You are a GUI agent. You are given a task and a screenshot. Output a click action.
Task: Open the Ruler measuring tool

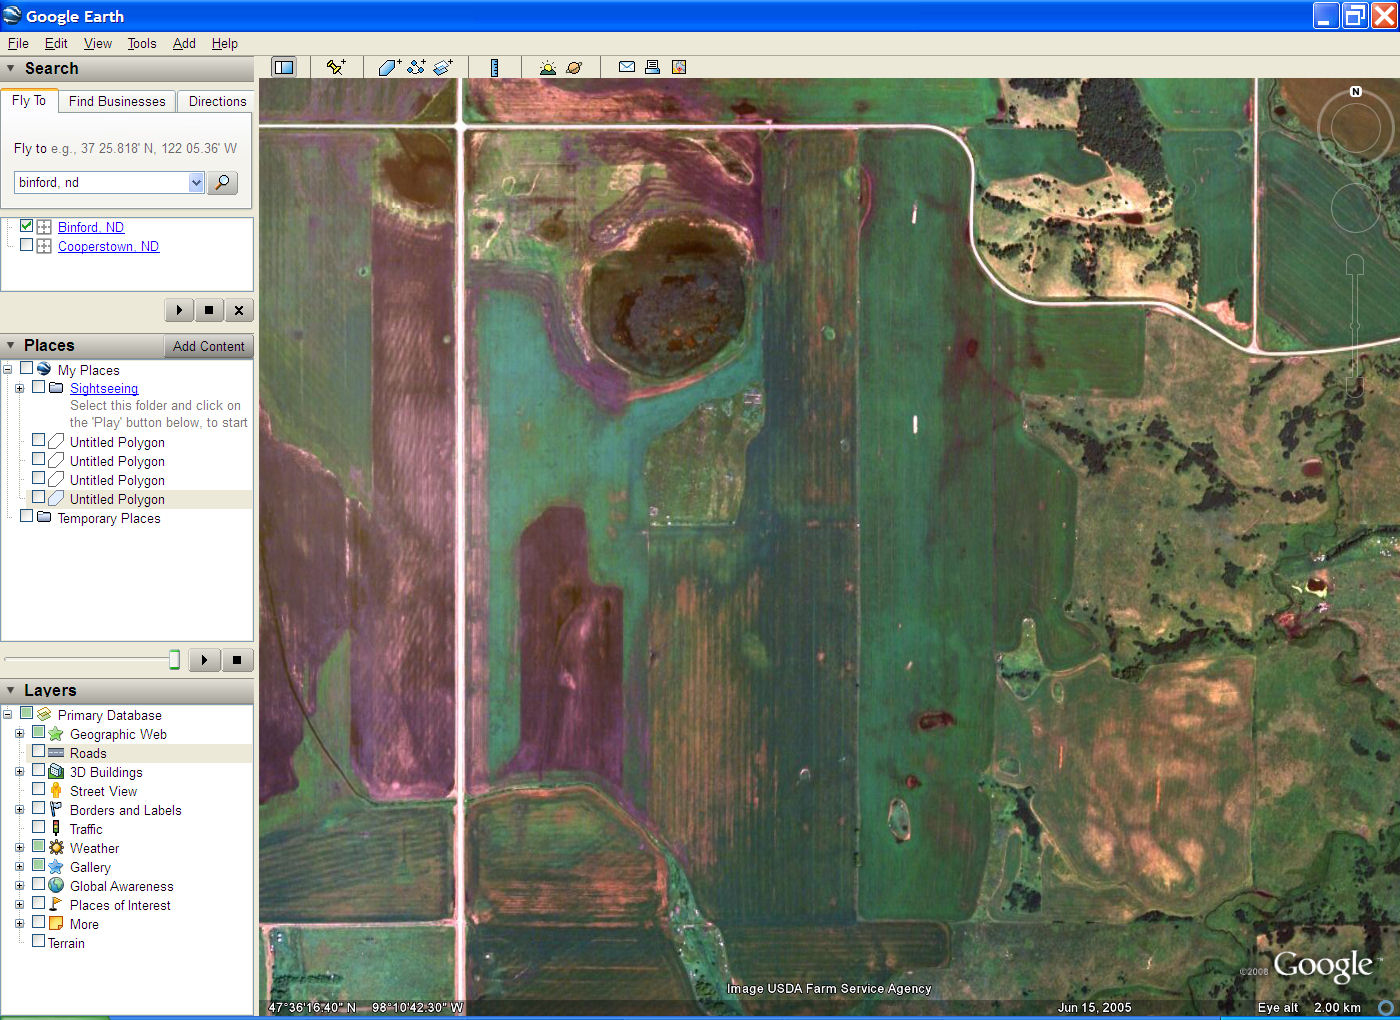click(x=494, y=67)
